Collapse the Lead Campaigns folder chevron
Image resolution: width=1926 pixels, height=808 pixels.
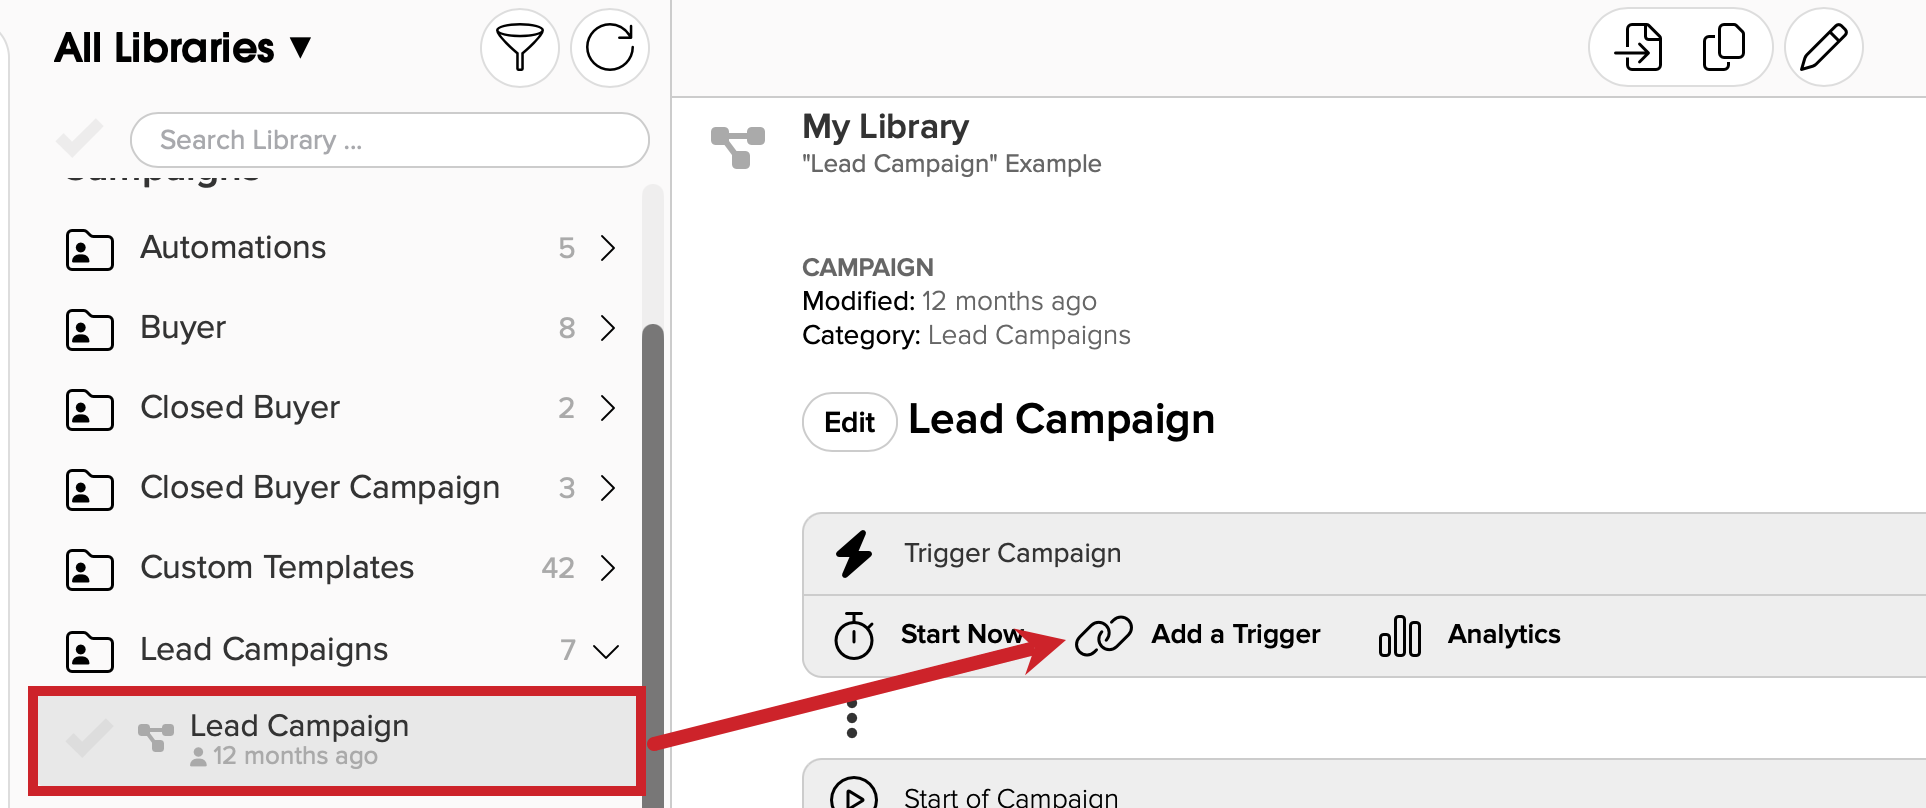click(x=606, y=651)
